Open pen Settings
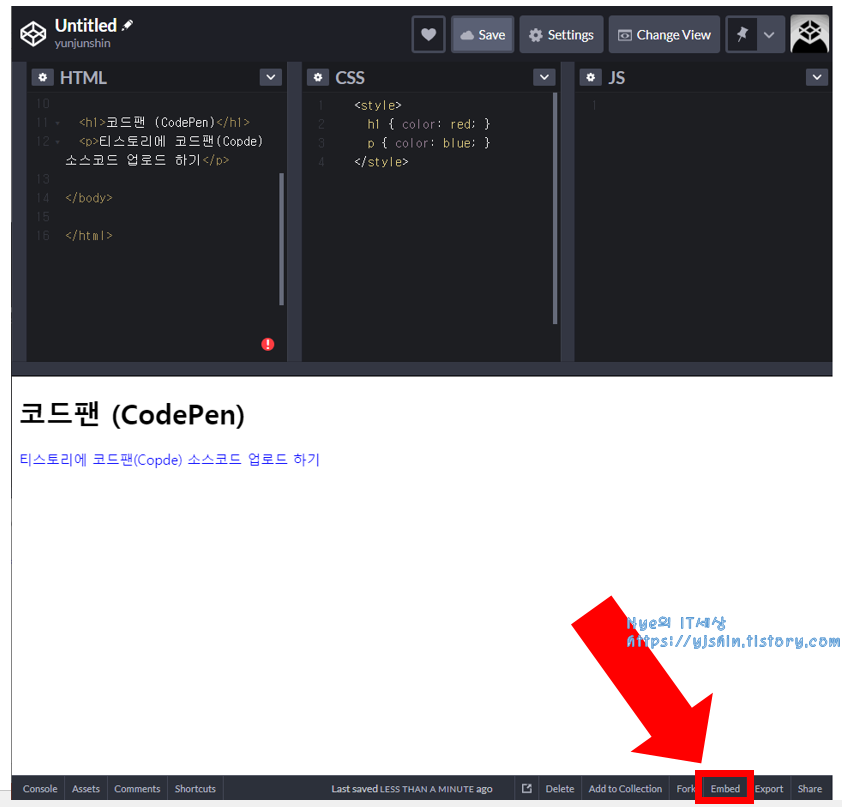 (x=561, y=34)
